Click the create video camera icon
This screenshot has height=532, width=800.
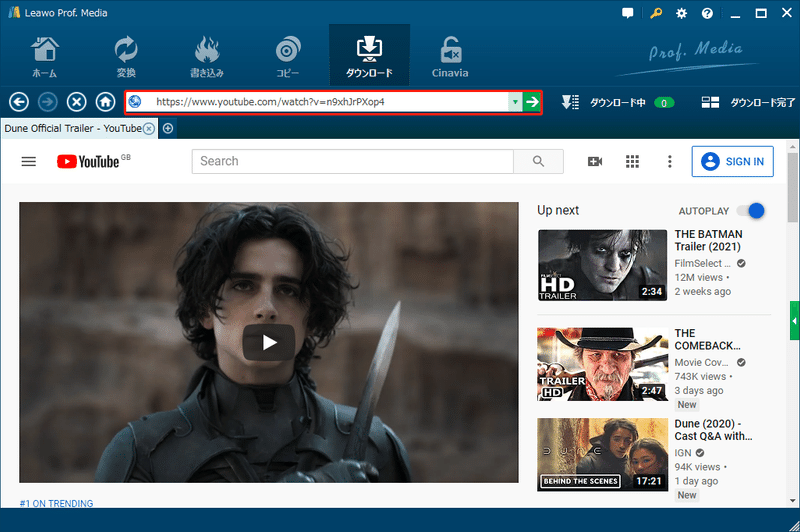[x=595, y=162]
